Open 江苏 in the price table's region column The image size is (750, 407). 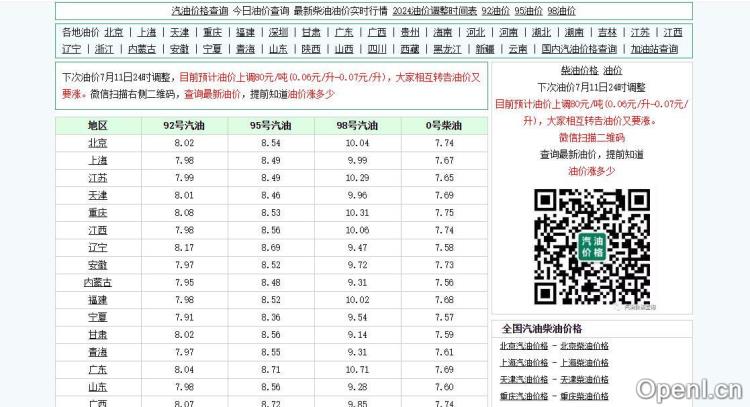pos(98,178)
